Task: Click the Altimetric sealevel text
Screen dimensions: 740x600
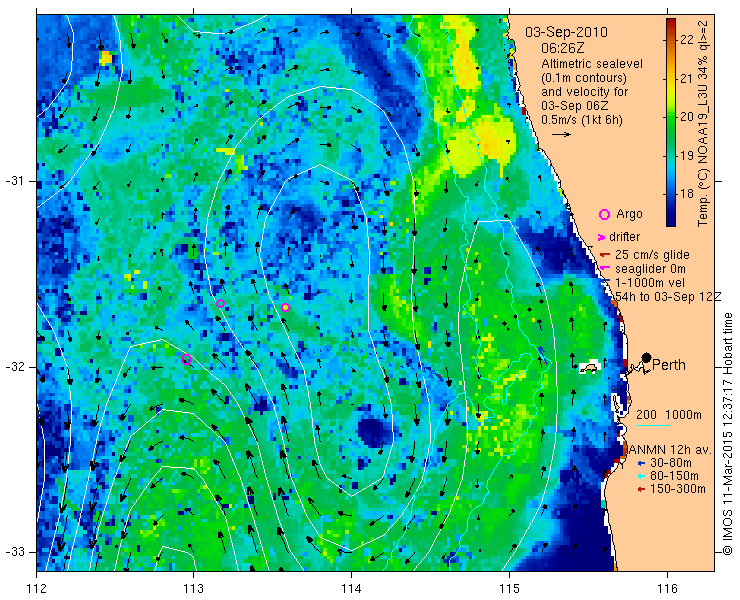Action: [592, 63]
